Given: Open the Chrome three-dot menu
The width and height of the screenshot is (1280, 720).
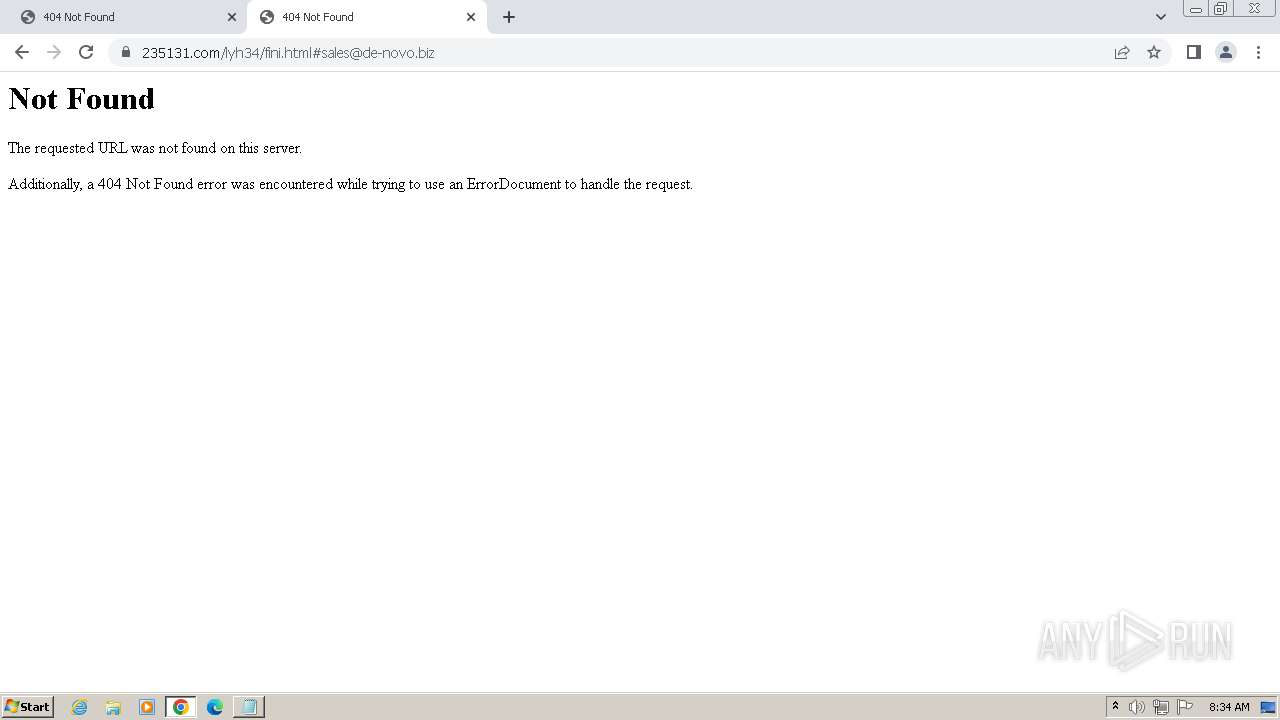Looking at the screenshot, I should click(x=1258, y=52).
